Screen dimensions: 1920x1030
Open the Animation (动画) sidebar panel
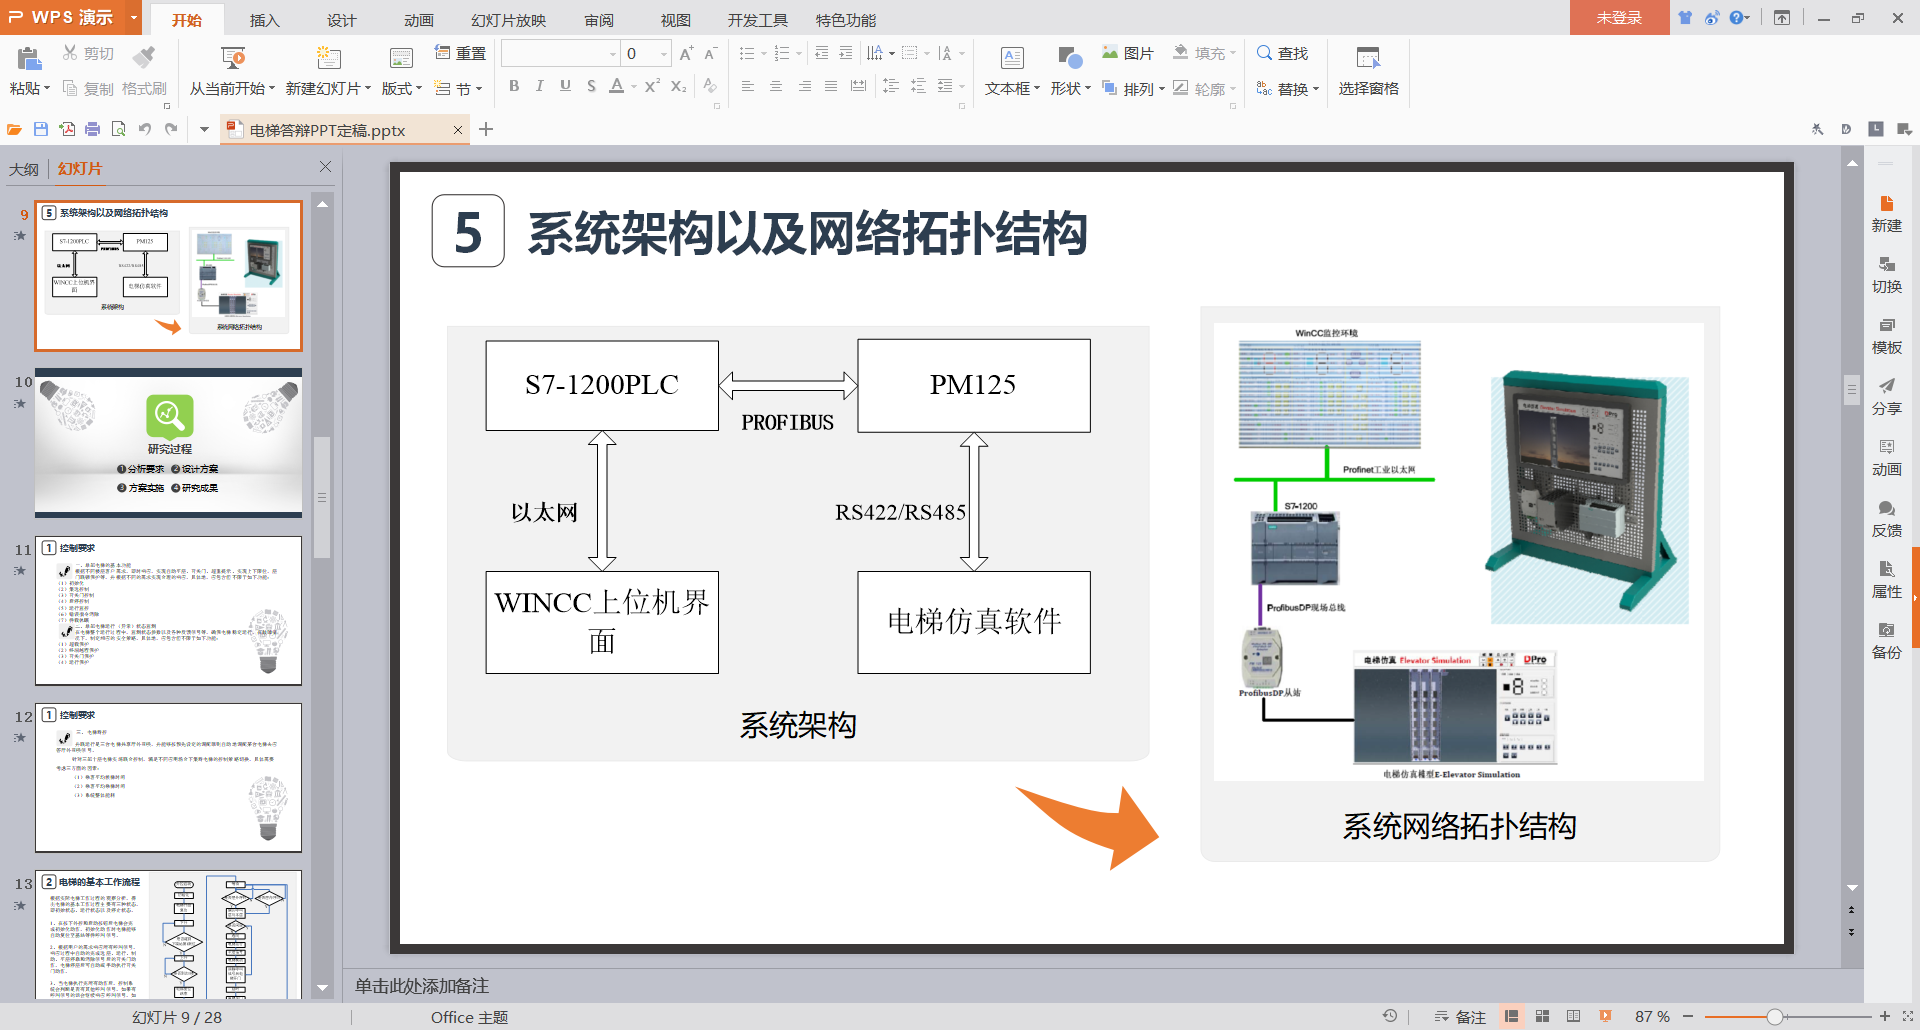(x=1886, y=457)
